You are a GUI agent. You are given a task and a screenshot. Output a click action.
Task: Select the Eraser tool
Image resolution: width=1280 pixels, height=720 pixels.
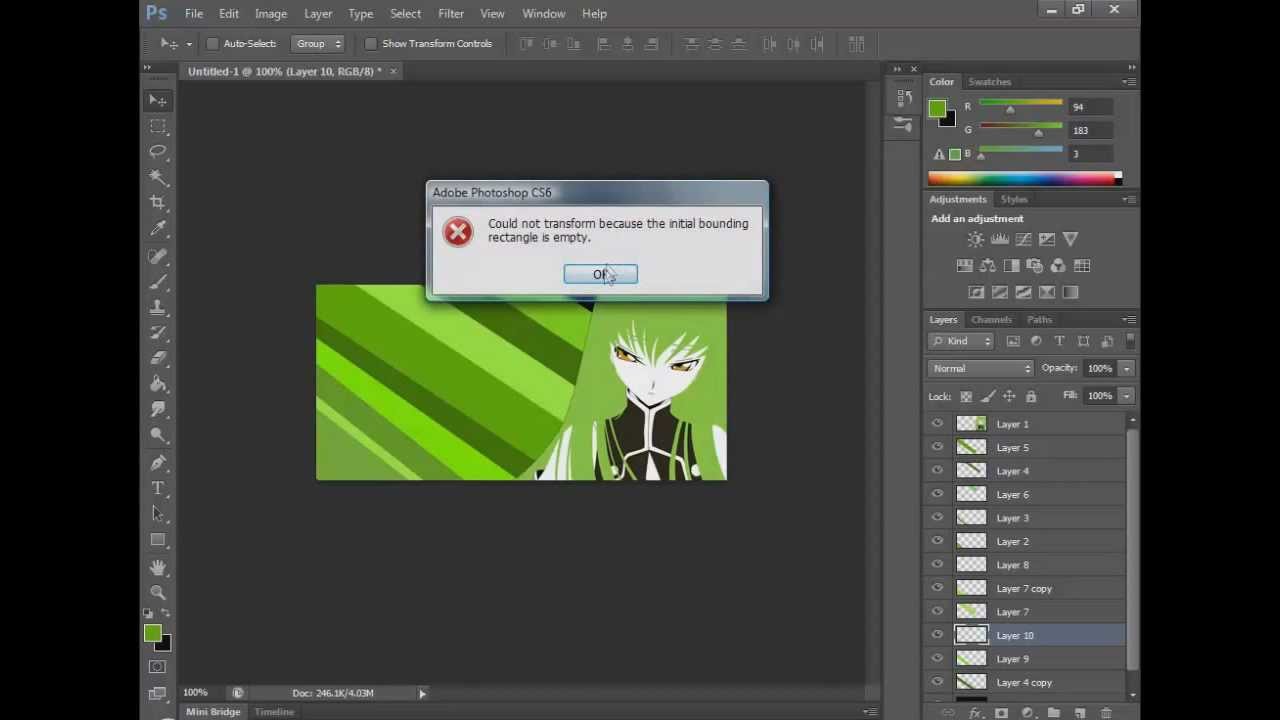[158, 359]
